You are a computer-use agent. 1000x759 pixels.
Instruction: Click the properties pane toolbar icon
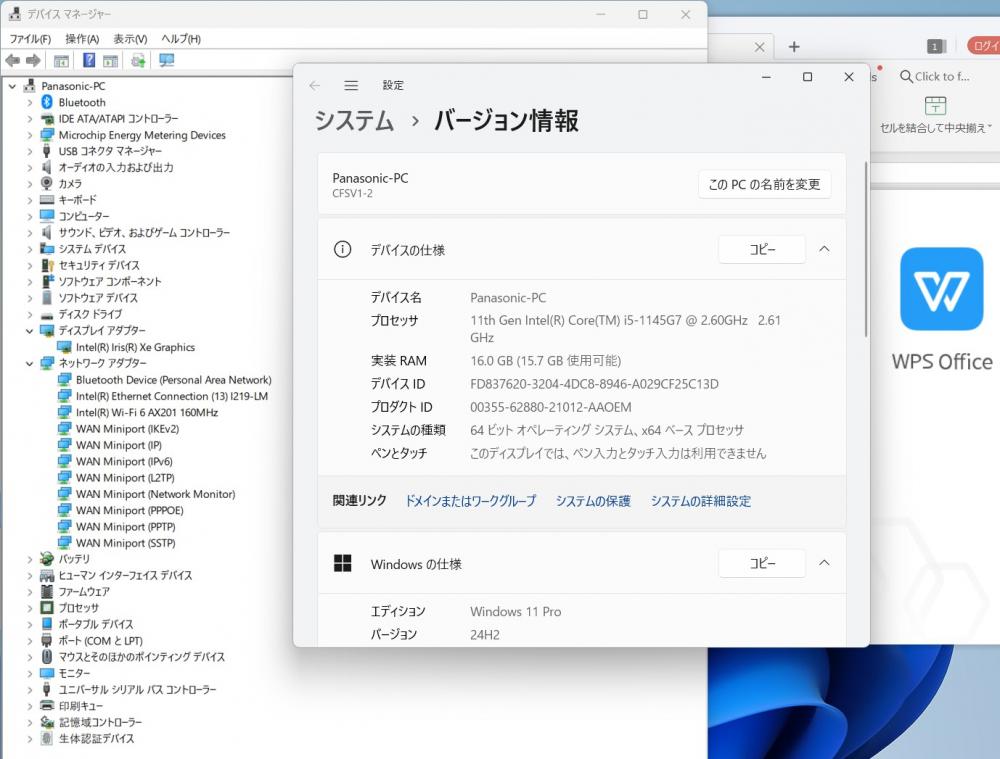click(x=110, y=61)
